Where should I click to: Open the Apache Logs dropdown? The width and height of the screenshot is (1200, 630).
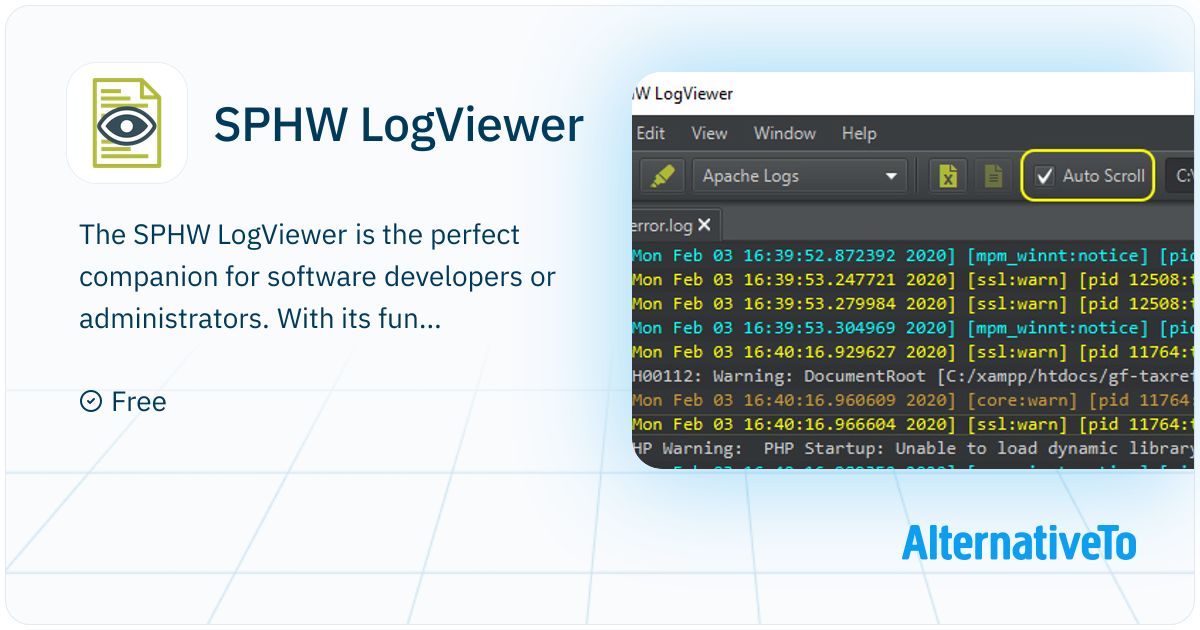(x=800, y=176)
